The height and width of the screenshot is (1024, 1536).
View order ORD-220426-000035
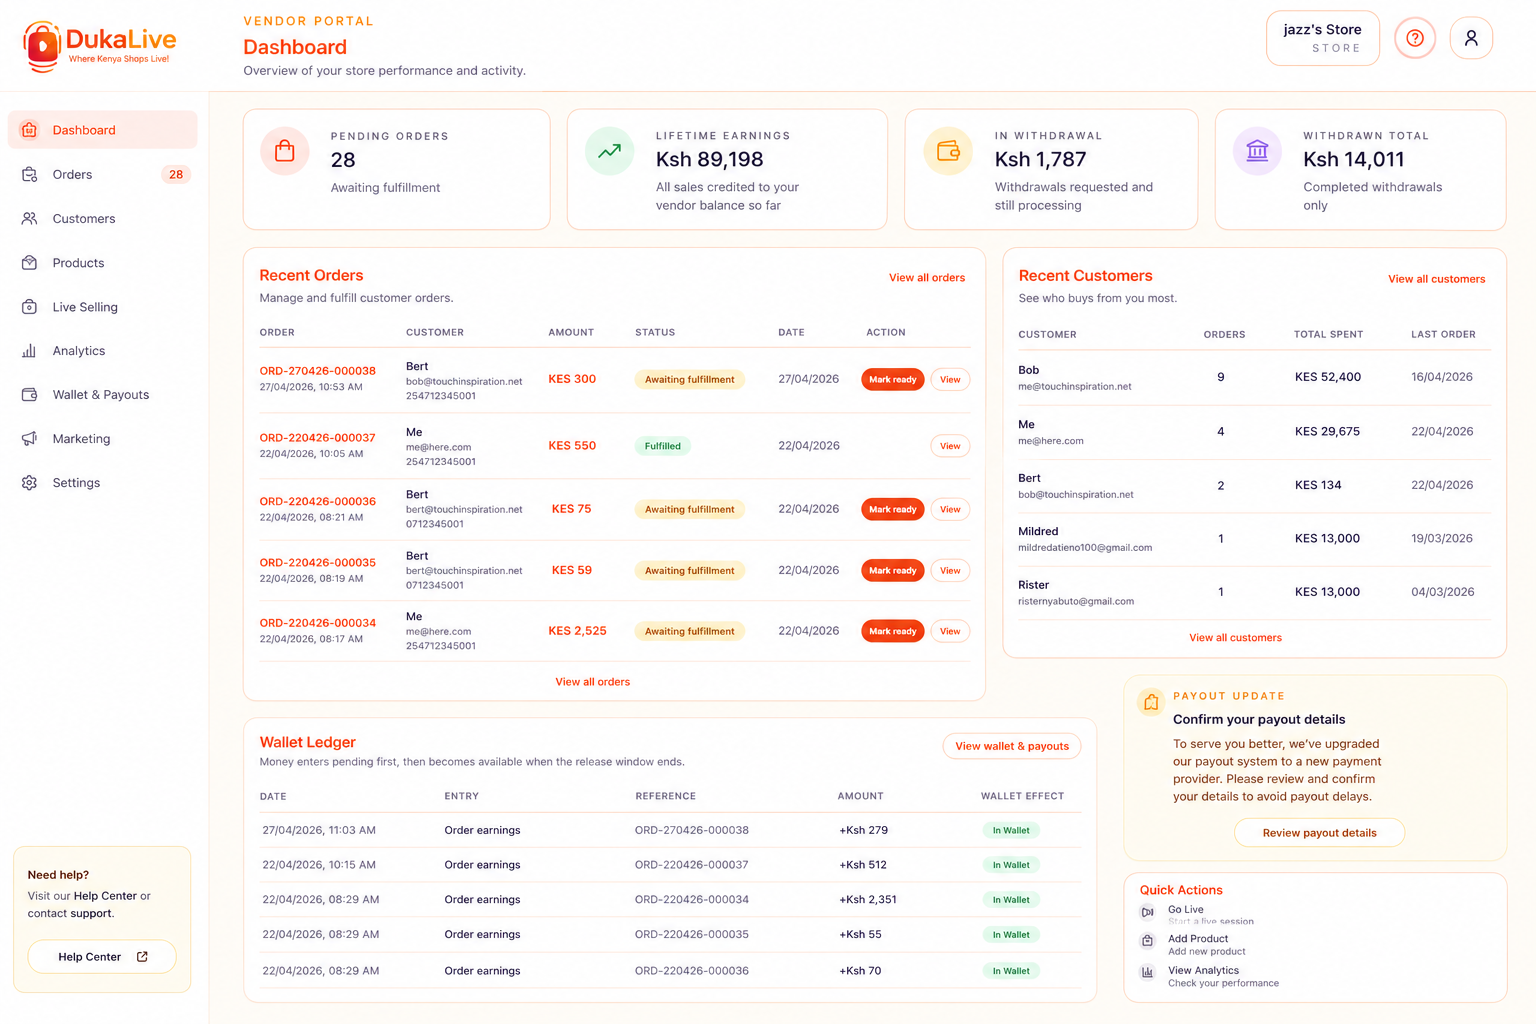950,570
